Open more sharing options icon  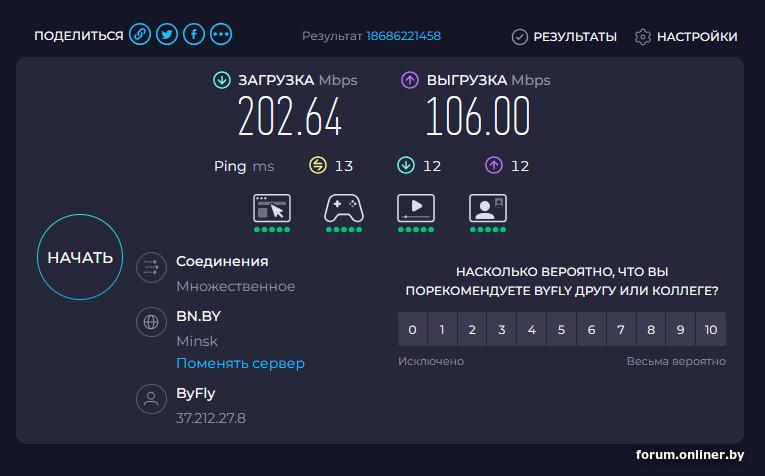click(221, 36)
